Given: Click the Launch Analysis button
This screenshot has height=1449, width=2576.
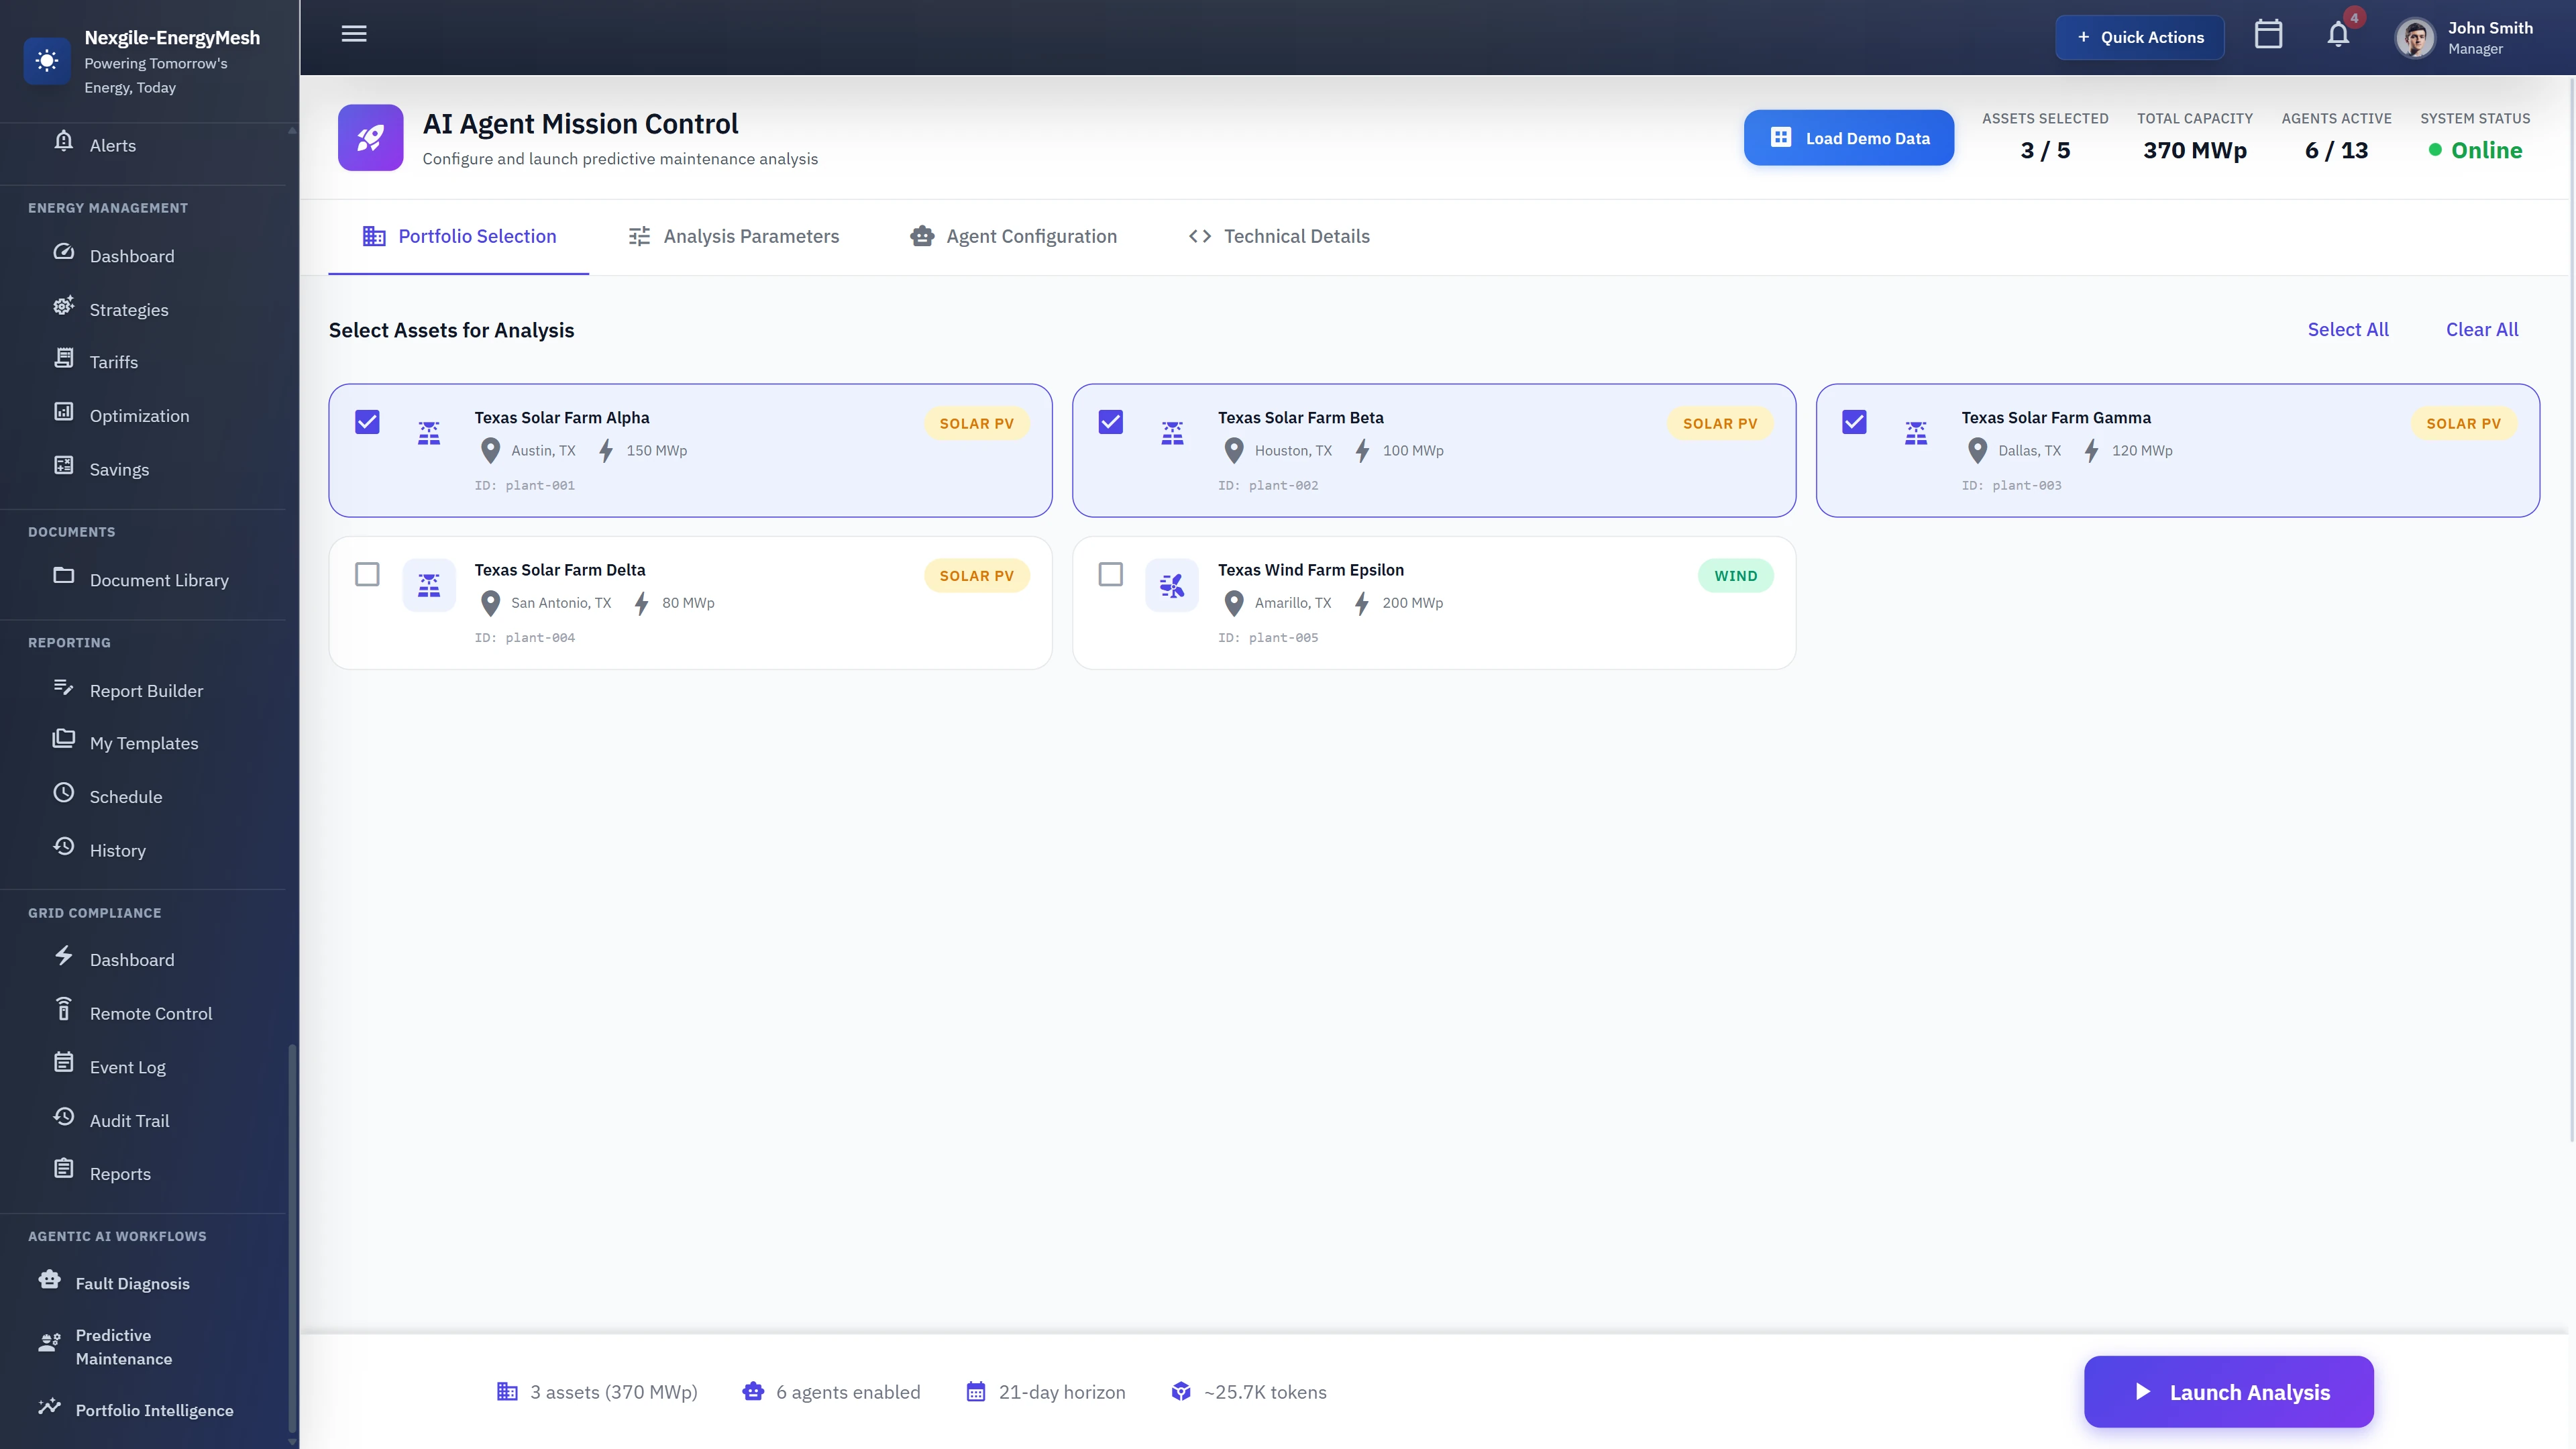Looking at the screenshot, I should 2228,1392.
